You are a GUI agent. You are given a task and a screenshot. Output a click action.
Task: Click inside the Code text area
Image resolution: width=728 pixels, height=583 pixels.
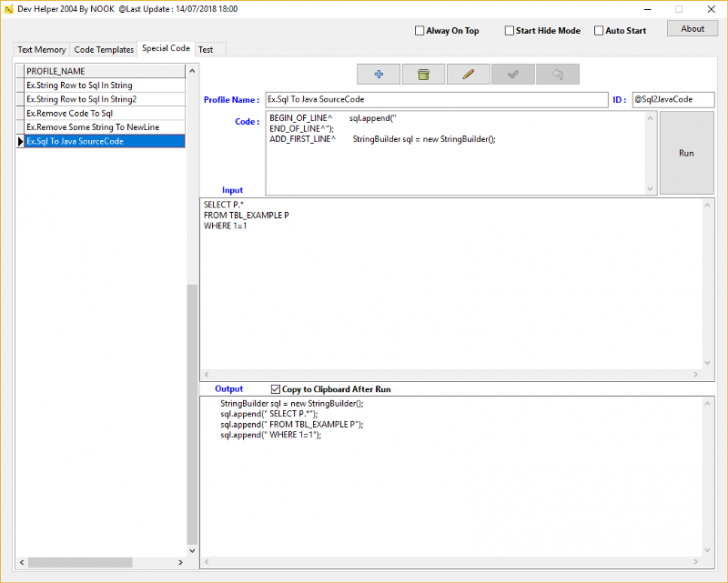[x=456, y=153]
